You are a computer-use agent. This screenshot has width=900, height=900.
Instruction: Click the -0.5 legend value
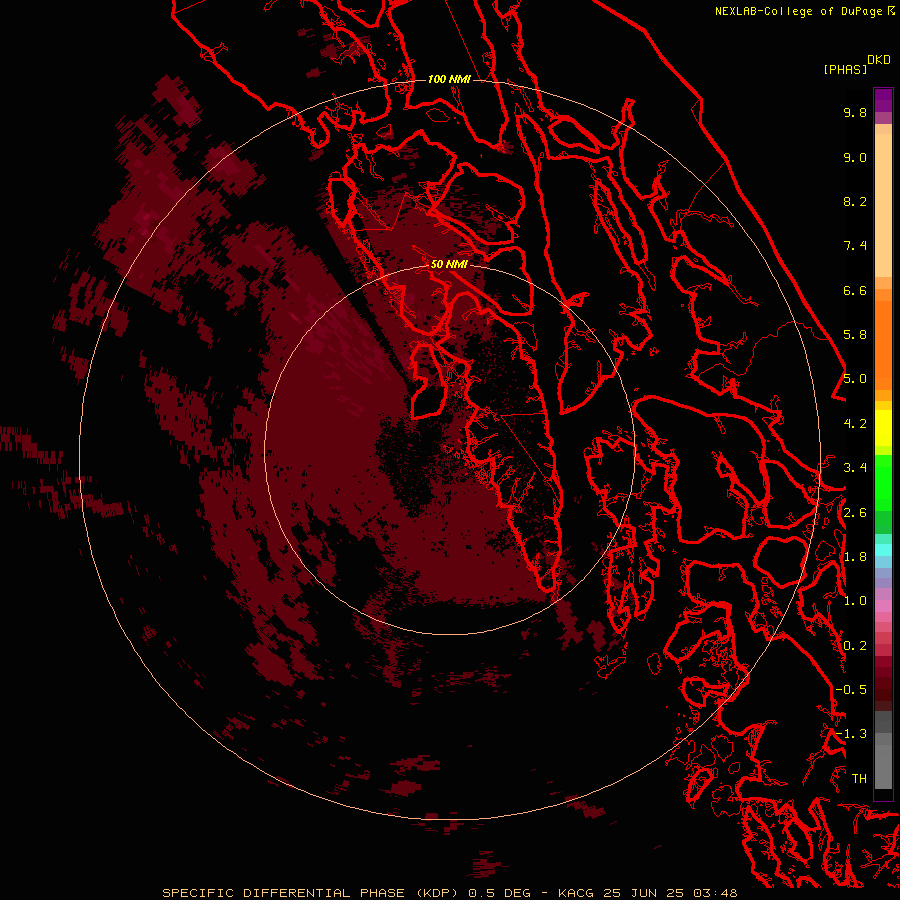(851, 690)
